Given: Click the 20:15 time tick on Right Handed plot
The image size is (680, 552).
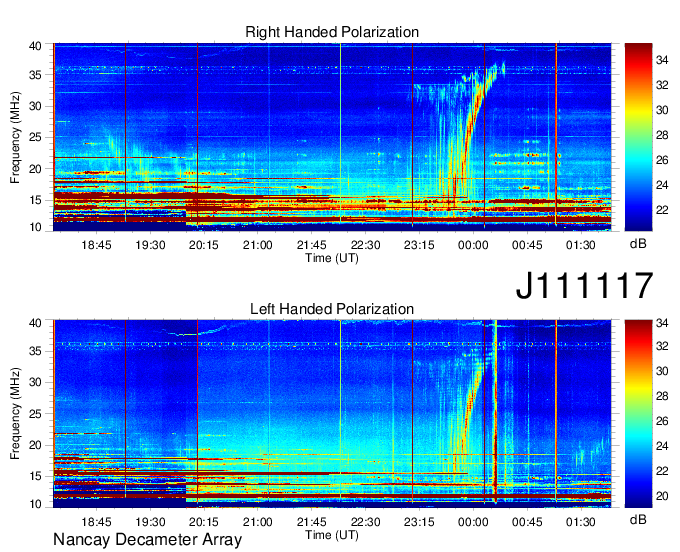Looking at the screenshot, I should point(204,245).
